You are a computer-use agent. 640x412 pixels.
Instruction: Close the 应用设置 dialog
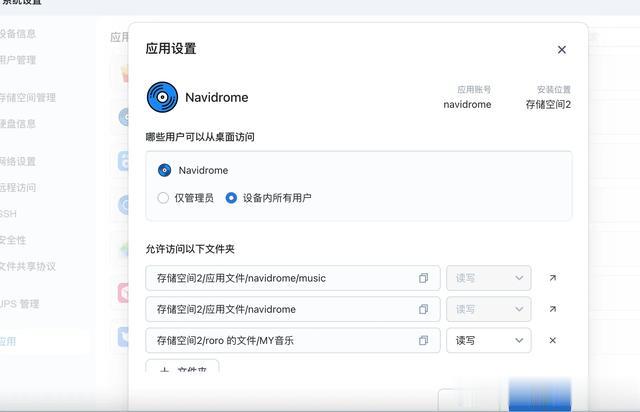pyautogui.click(x=562, y=50)
